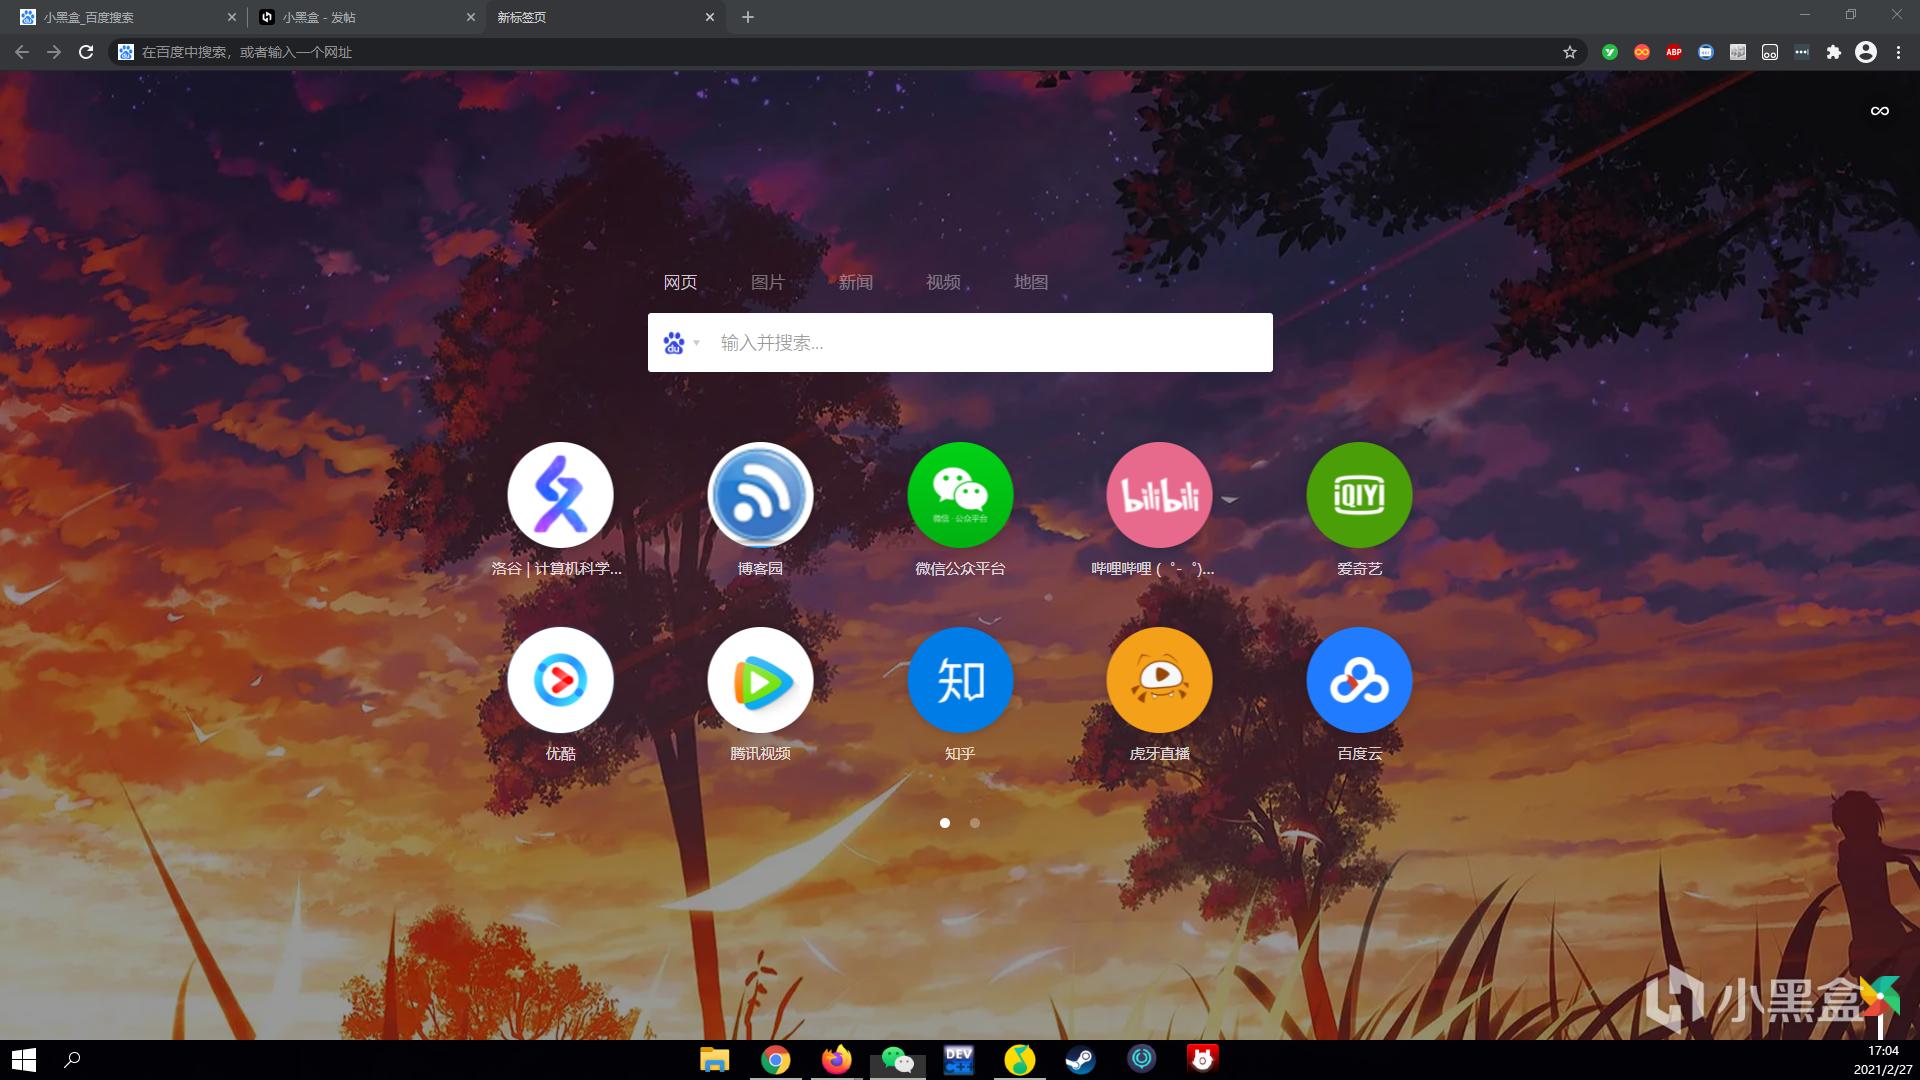Switch to second shortcuts page dot
Viewport: 1920px width, 1080px height.
click(975, 823)
